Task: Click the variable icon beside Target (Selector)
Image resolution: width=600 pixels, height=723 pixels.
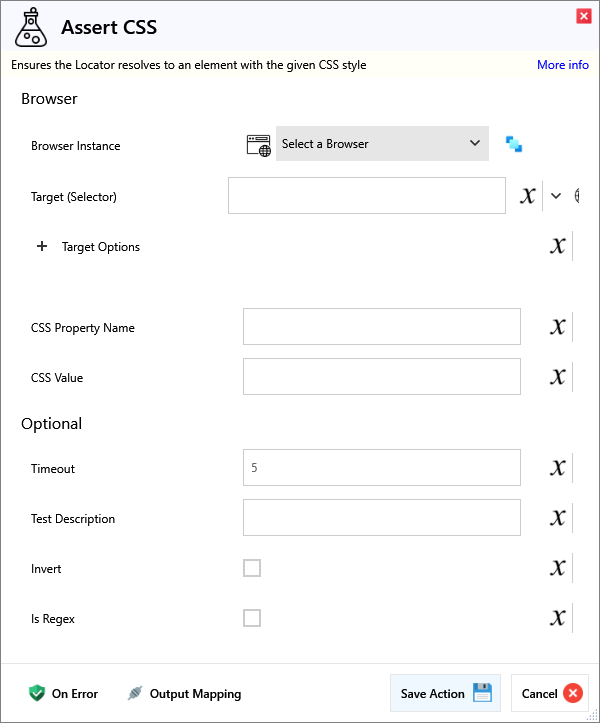Action: (528, 196)
